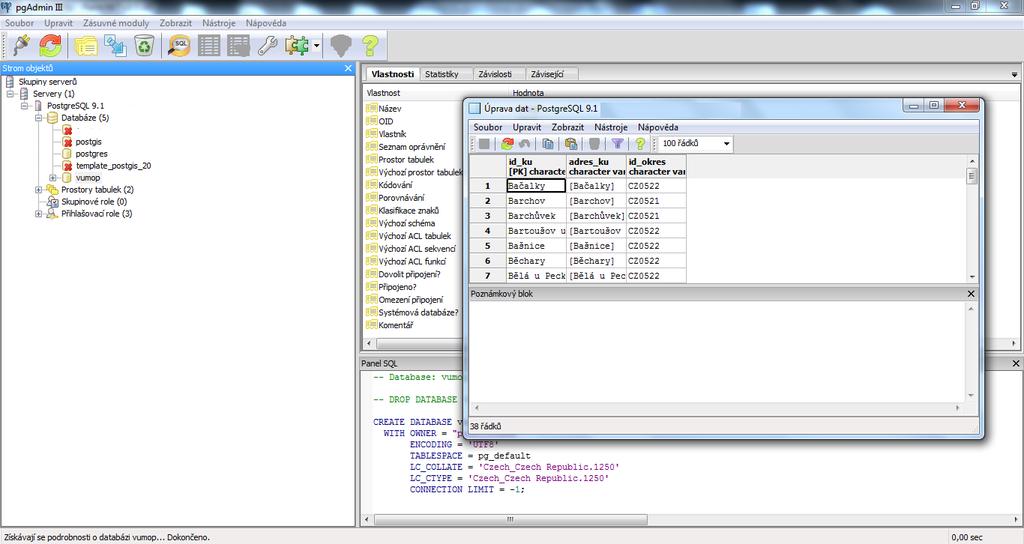Click the 'Bačalky' cell in id_ku column
1024x544 pixels.
pyautogui.click(x=536, y=185)
